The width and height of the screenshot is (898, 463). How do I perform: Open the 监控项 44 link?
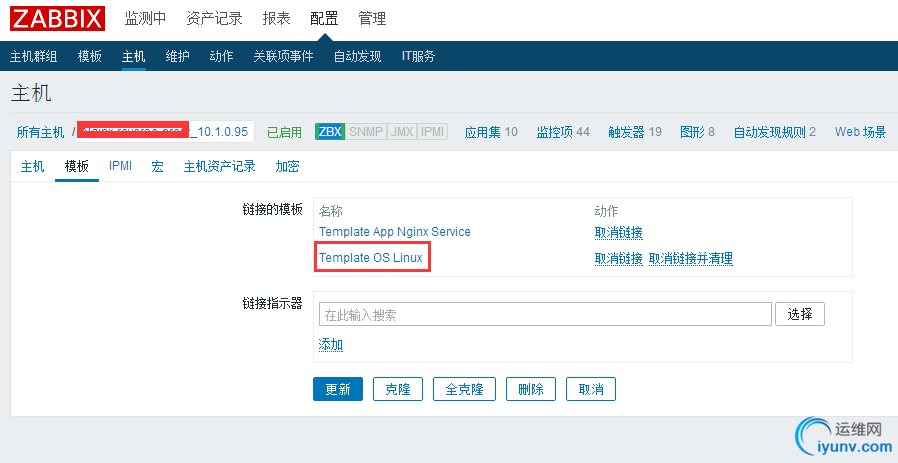point(563,132)
